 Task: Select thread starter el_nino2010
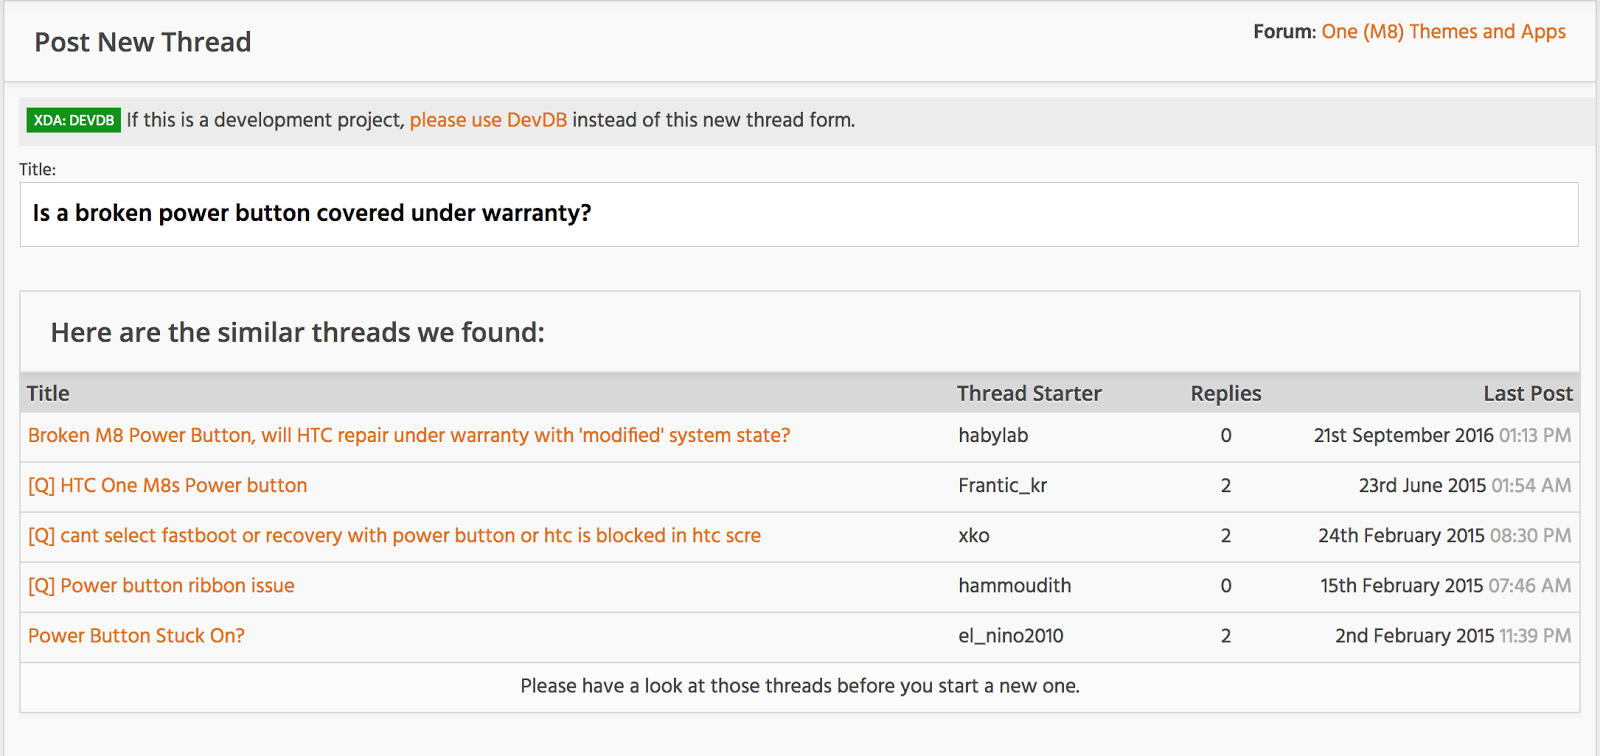coord(1010,636)
